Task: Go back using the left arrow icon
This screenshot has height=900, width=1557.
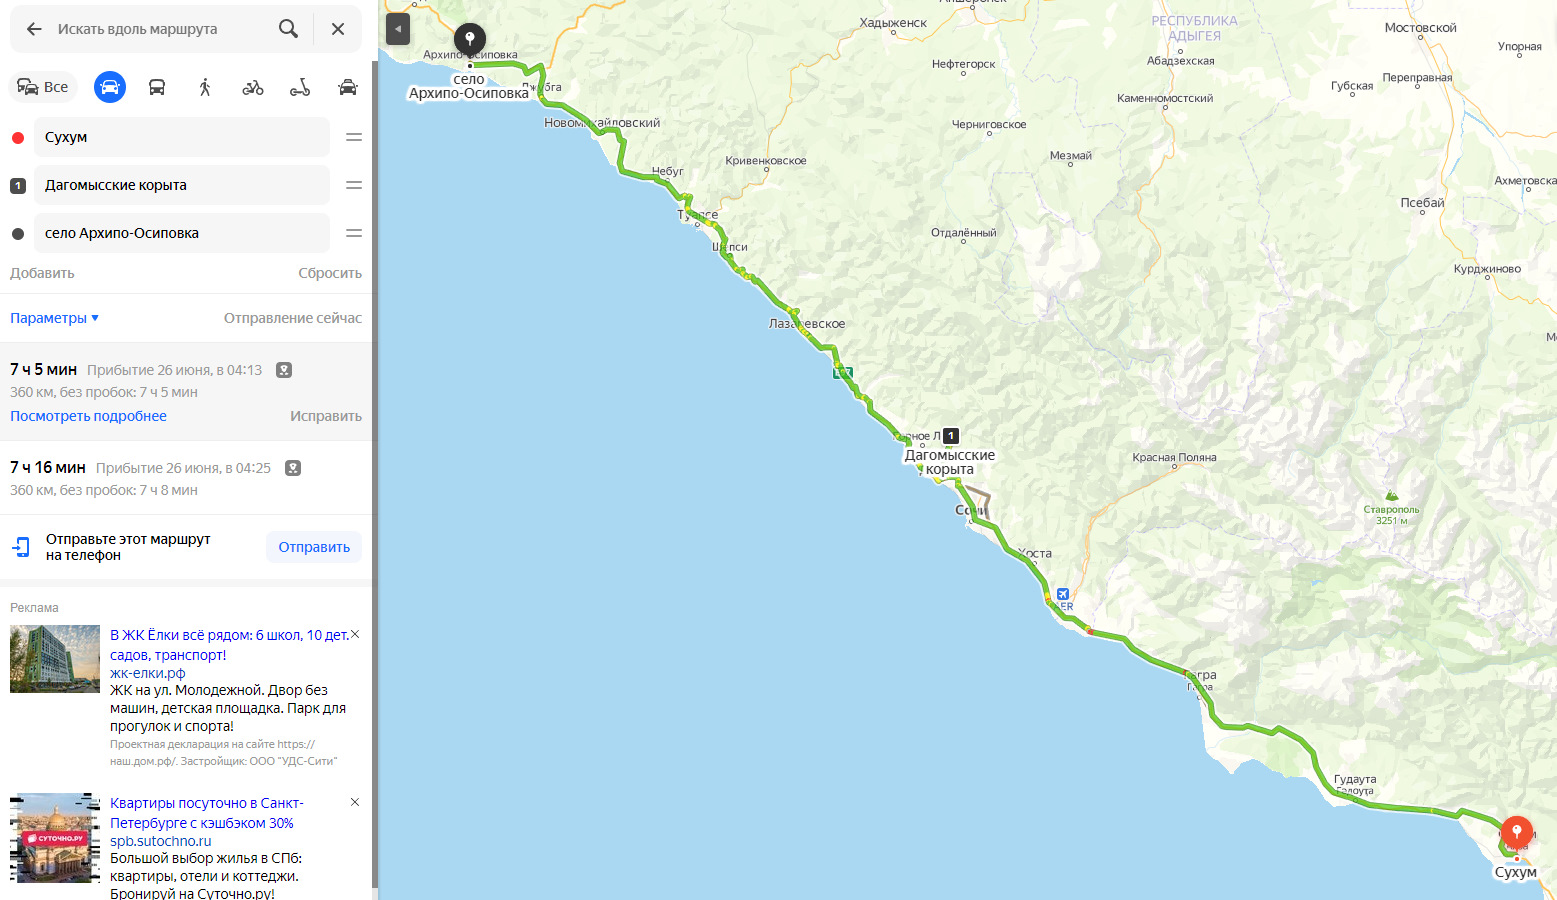Action: point(34,29)
